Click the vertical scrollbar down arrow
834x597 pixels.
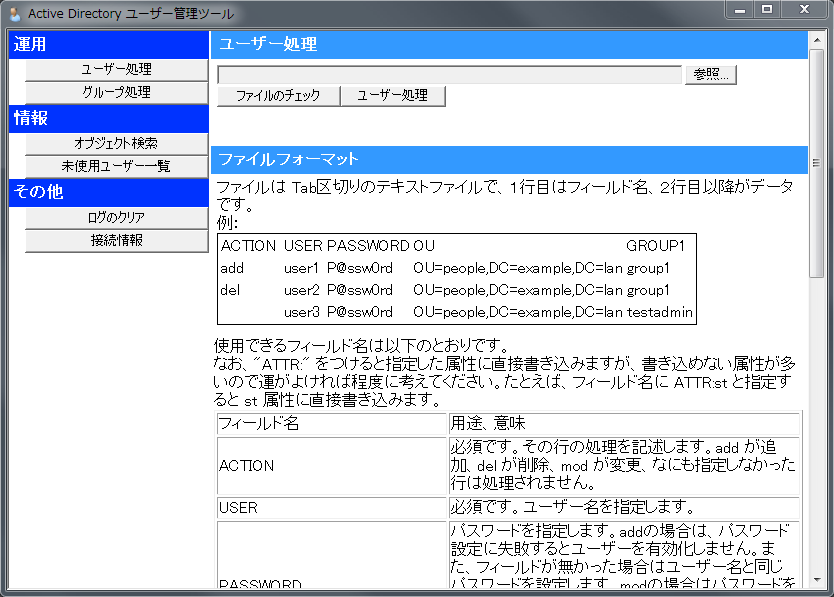(816, 580)
